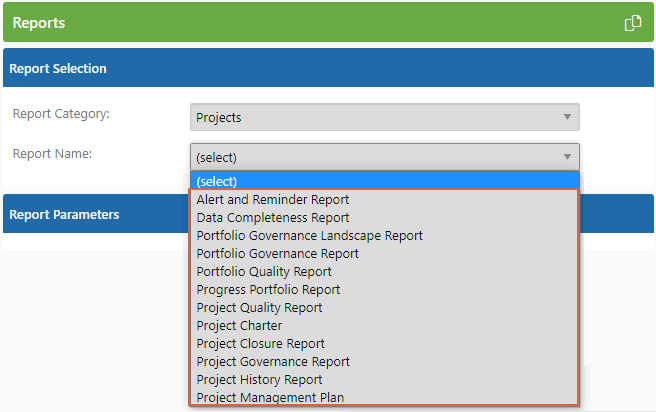Viewport: 656px width, 412px height.
Task: Click the copy icon in Reports header
Action: click(x=633, y=23)
